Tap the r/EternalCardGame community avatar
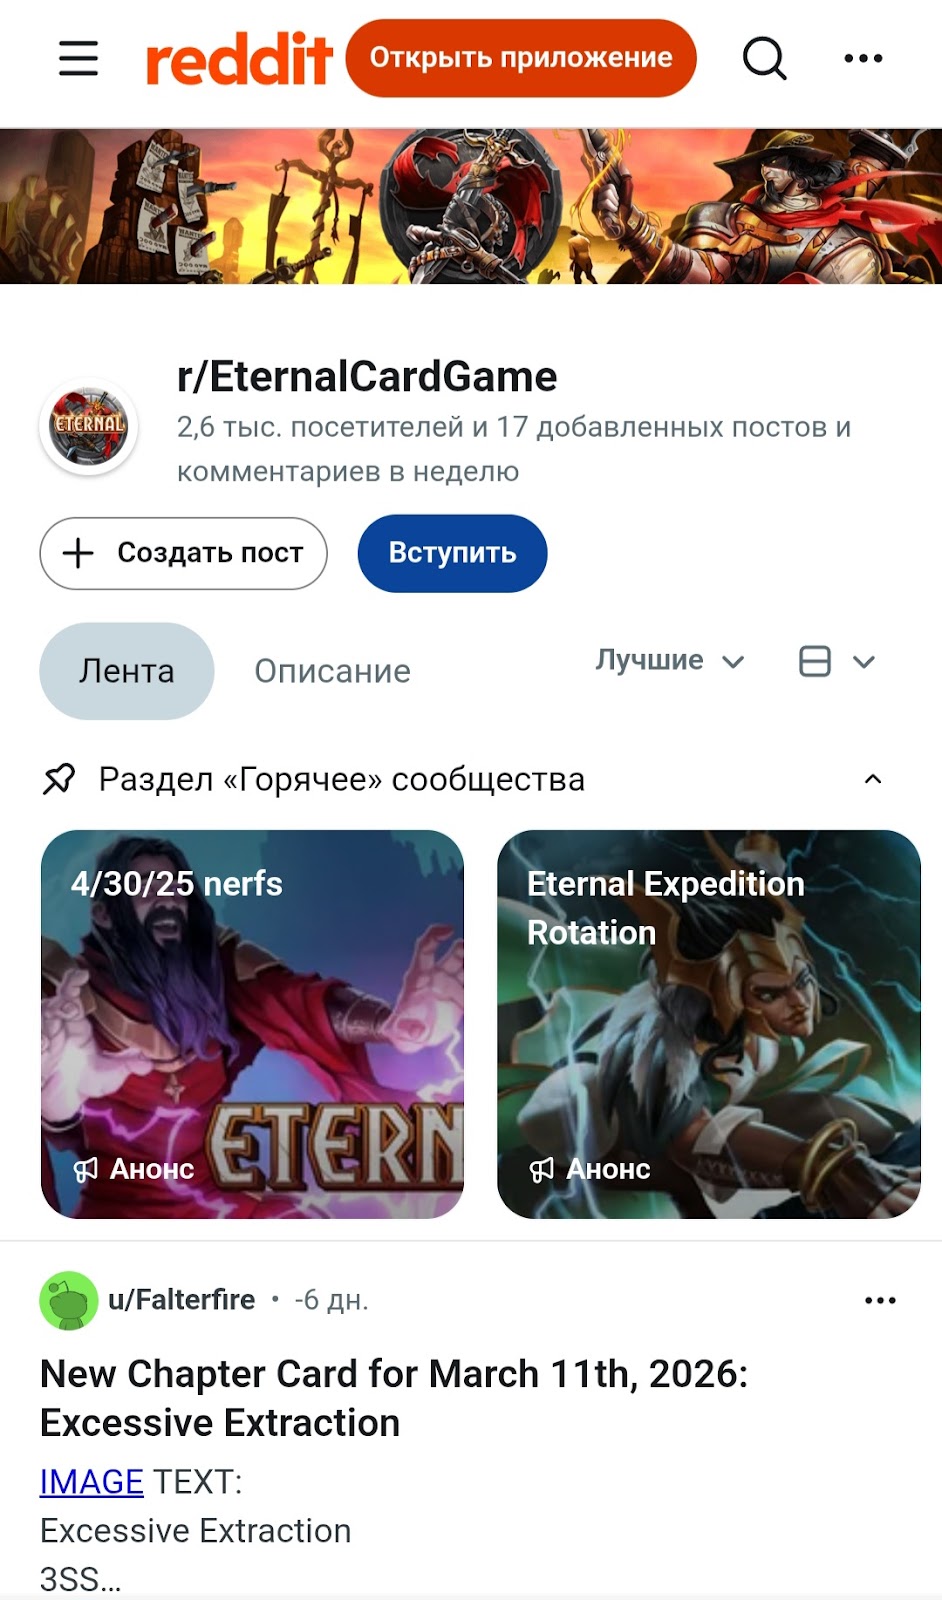942x1600 pixels. [x=89, y=426]
